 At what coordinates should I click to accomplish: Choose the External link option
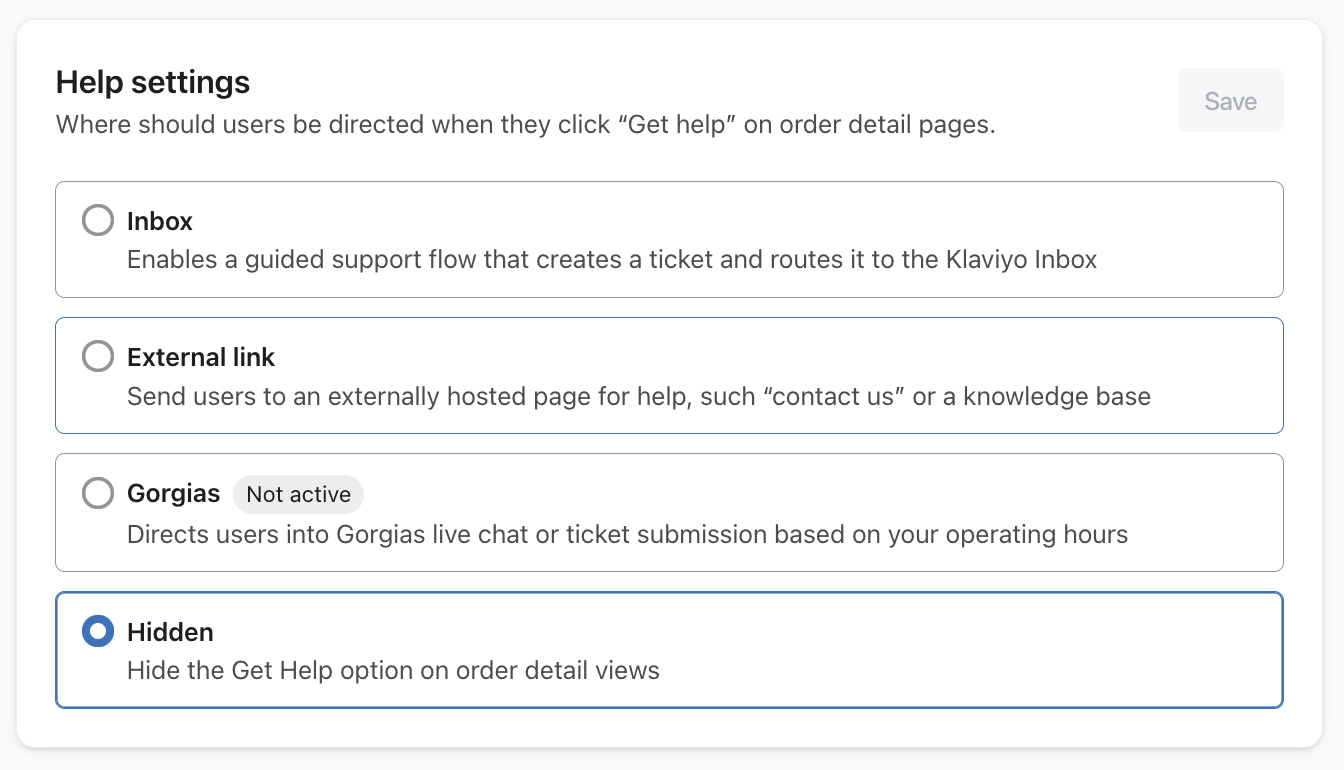tap(97, 356)
